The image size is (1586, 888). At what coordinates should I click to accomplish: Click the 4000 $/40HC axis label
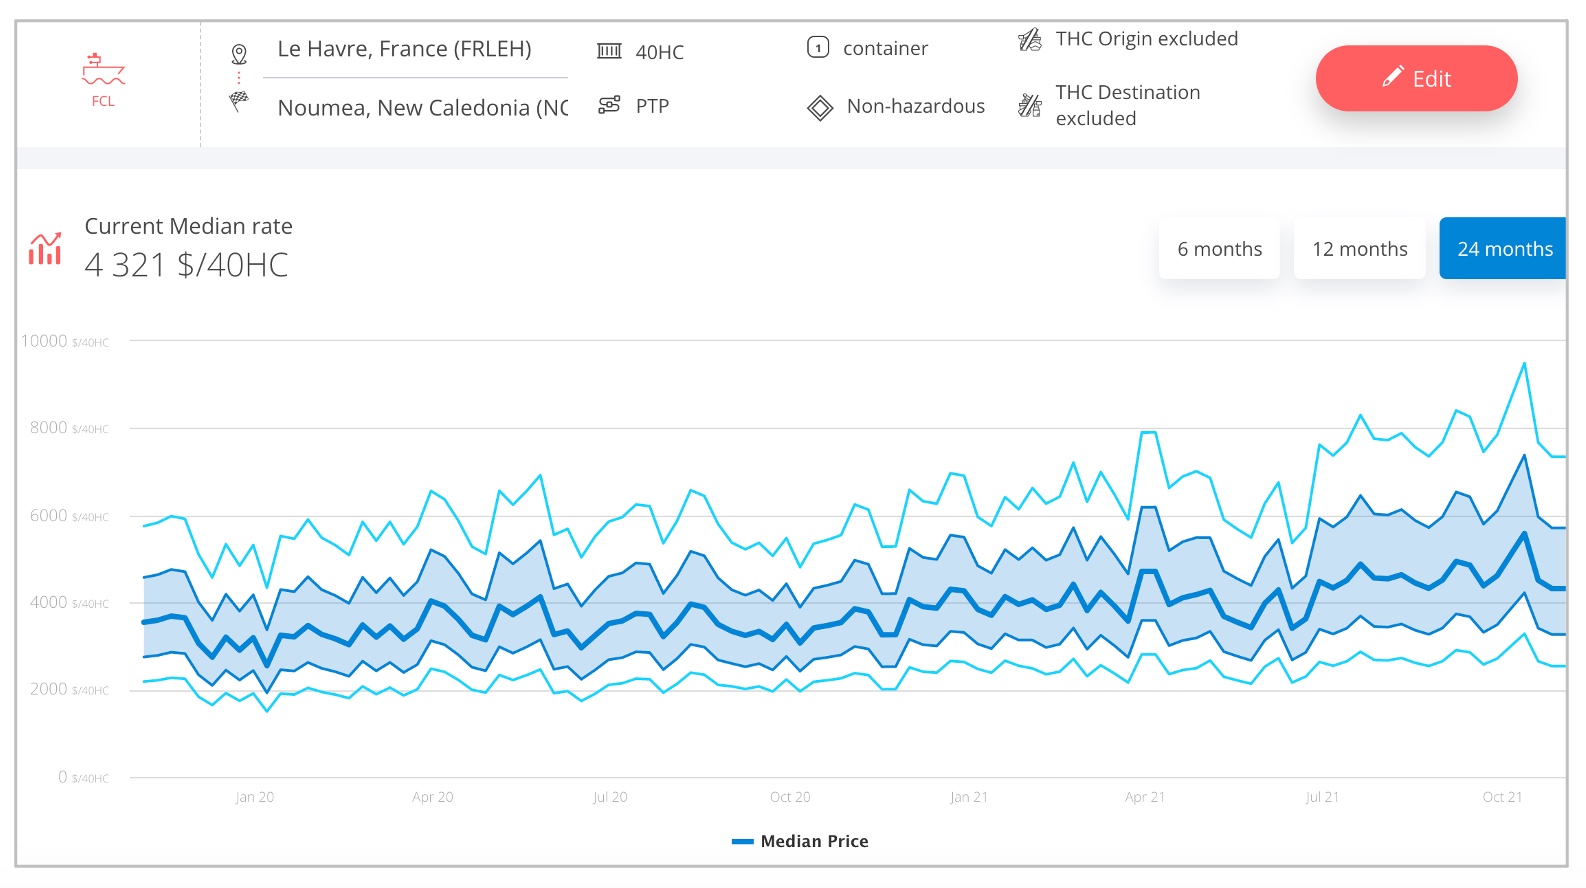(69, 602)
